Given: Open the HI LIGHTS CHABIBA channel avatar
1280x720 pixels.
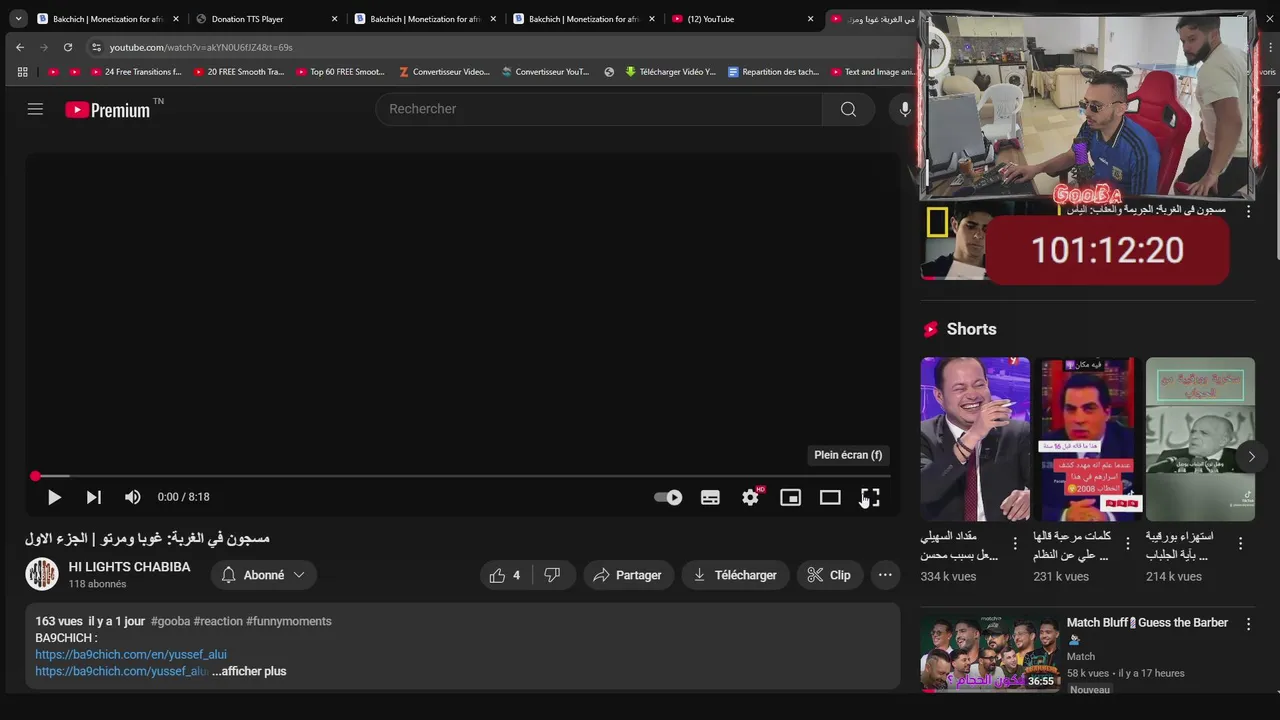Looking at the screenshot, I should [x=42, y=574].
